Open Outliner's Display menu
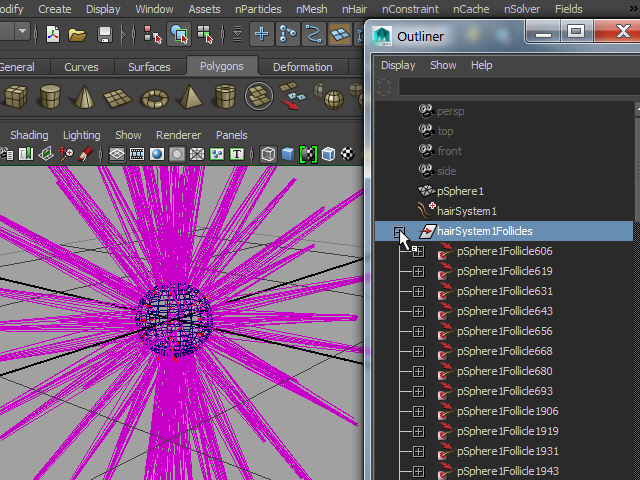The width and height of the screenshot is (640, 480). click(x=398, y=65)
